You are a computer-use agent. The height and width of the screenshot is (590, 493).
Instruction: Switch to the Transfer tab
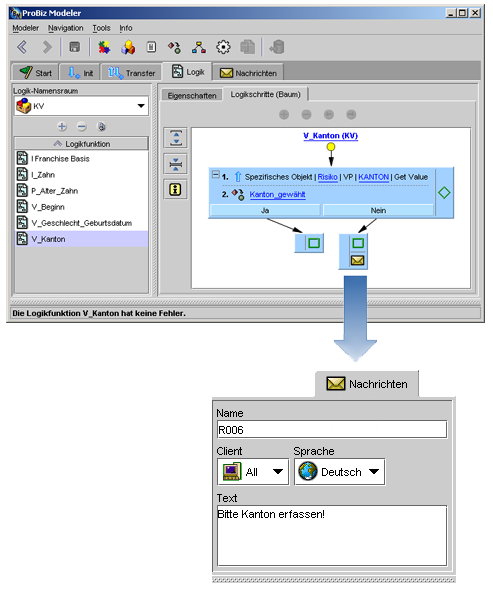tap(131, 73)
